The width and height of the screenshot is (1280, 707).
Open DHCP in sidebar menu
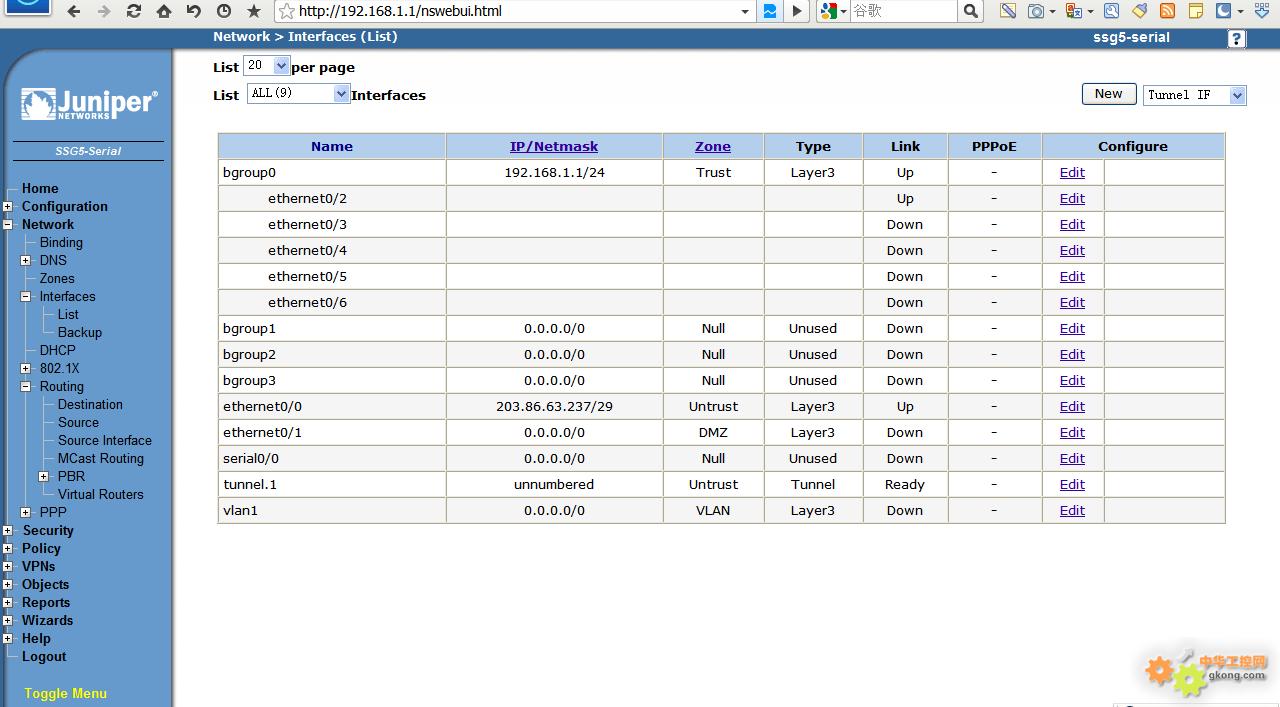click(x=58, y=350)
